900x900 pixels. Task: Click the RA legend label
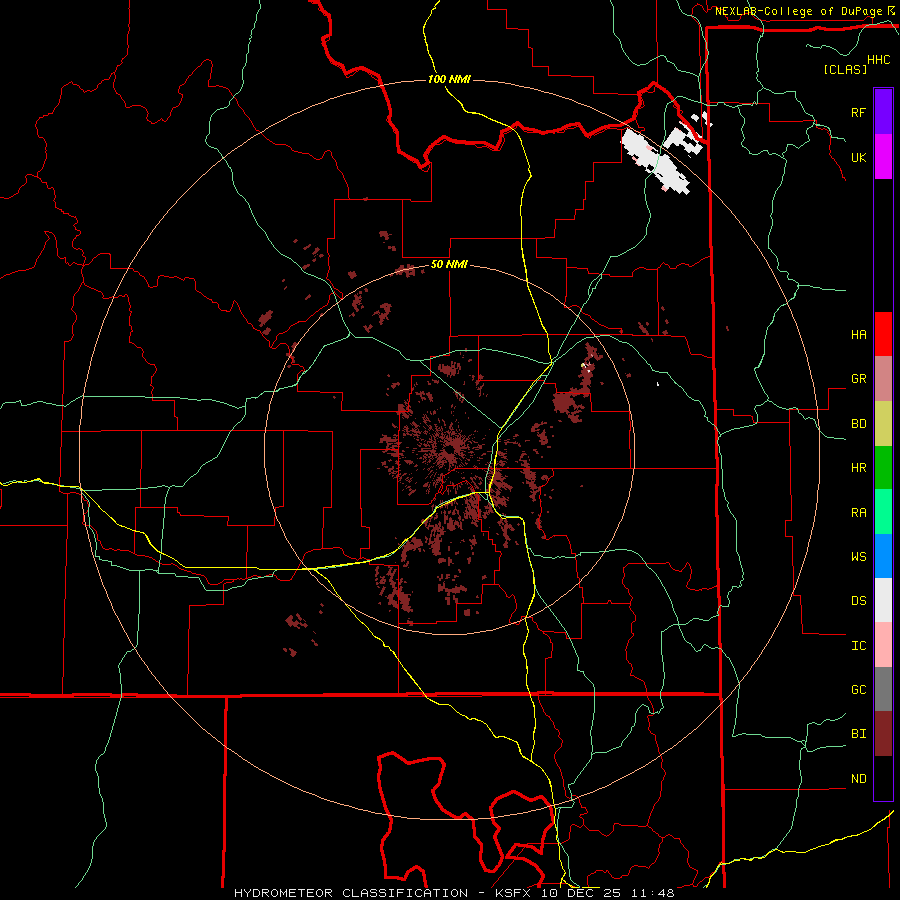pos(858,512)
